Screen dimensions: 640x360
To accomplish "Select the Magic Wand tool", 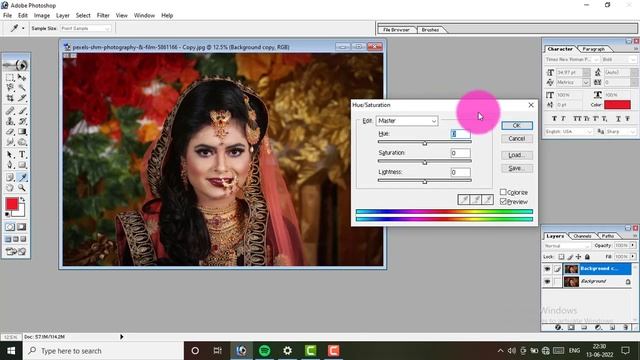I will pyautogui.click(x=22, y=88).
